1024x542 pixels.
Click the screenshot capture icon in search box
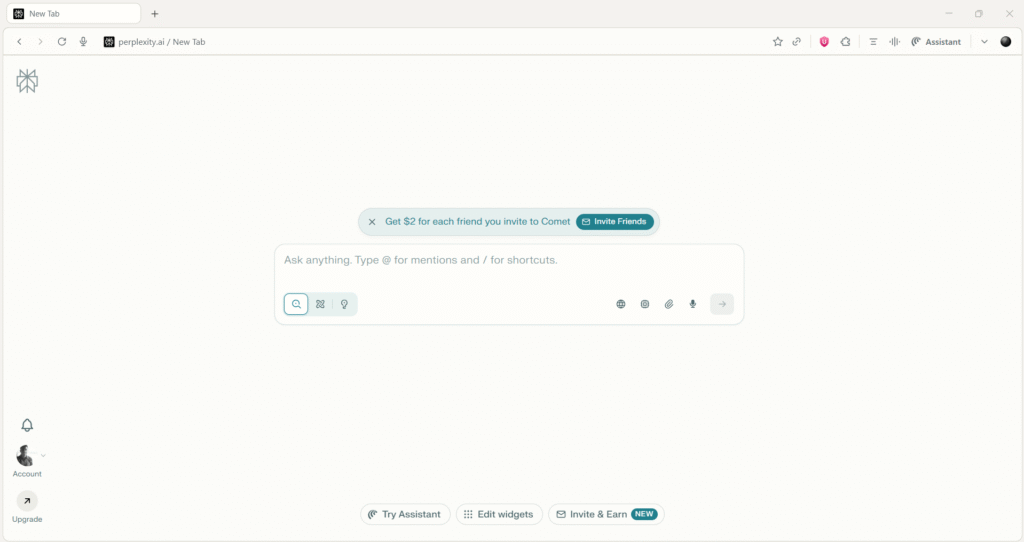pos(645,304)
